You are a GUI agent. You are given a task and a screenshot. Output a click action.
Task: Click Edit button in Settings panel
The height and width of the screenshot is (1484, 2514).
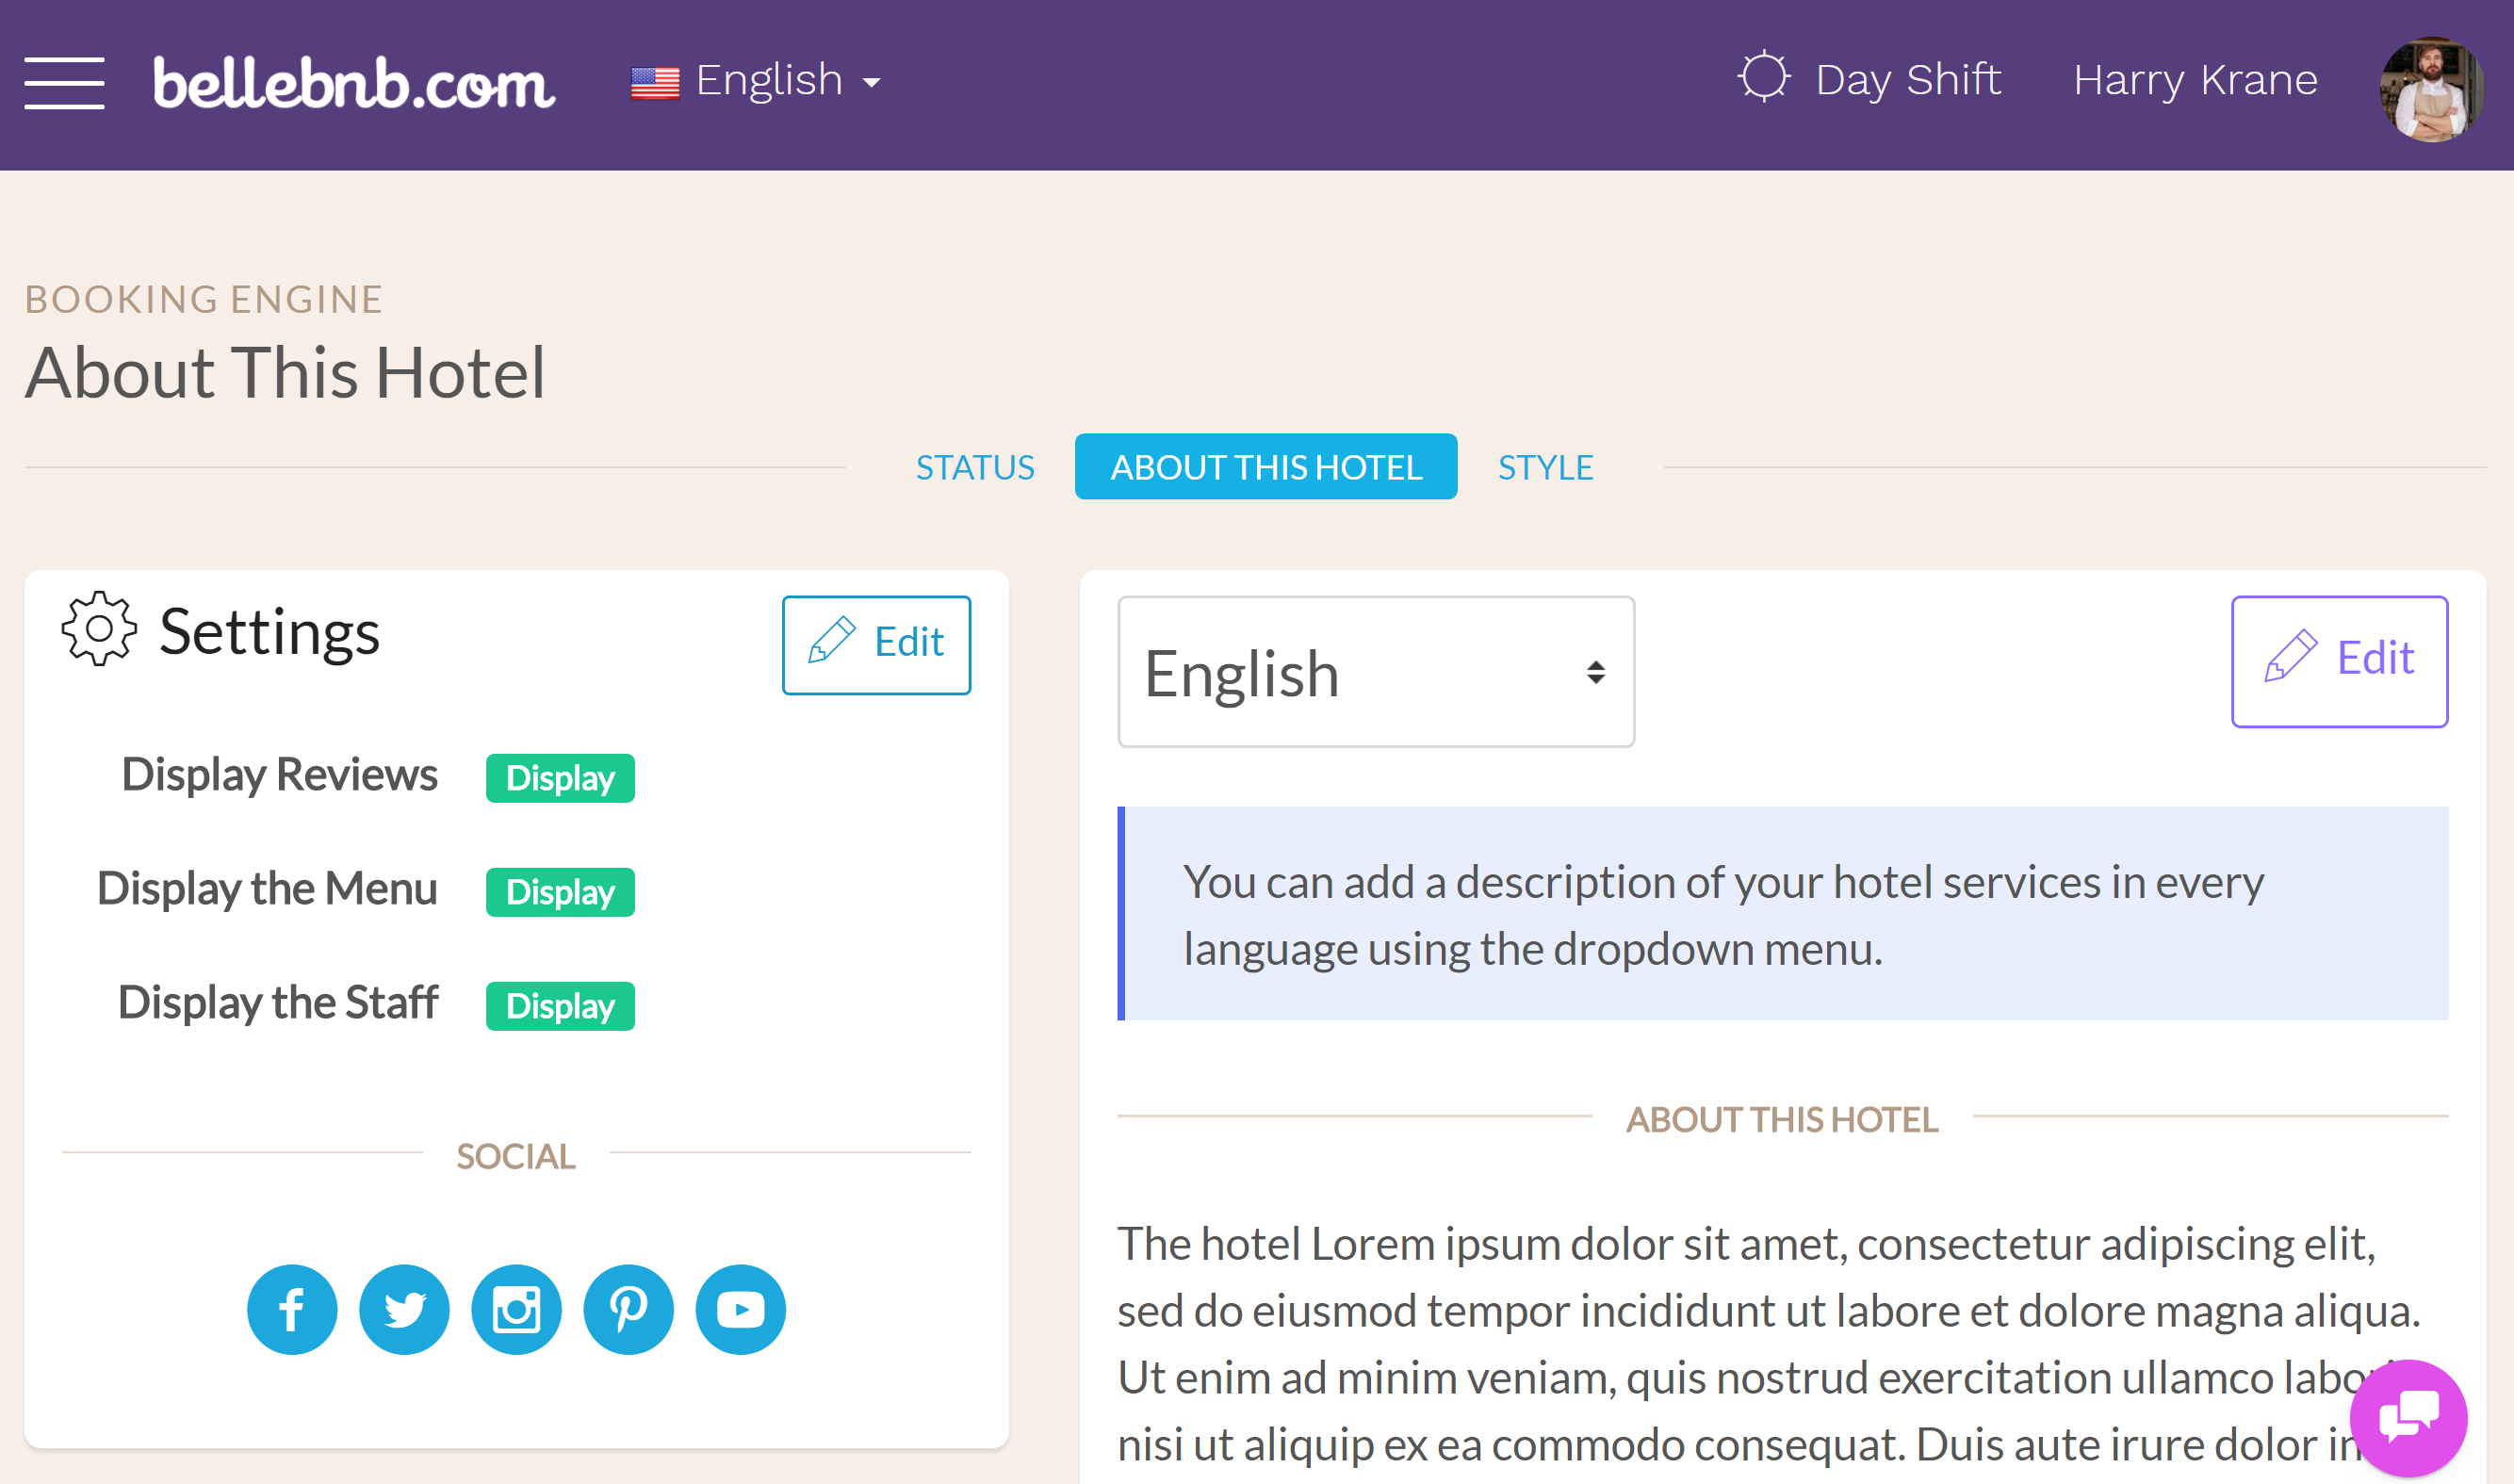tap(880, 642)
